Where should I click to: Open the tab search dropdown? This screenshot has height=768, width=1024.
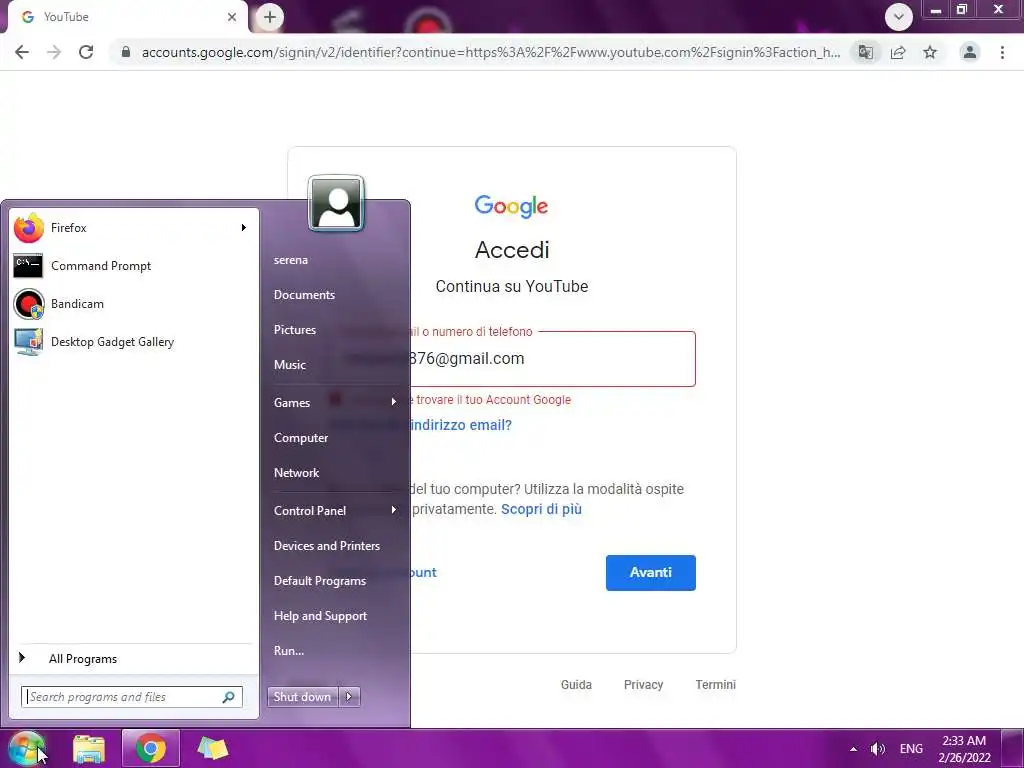click(x=899, y=17)
